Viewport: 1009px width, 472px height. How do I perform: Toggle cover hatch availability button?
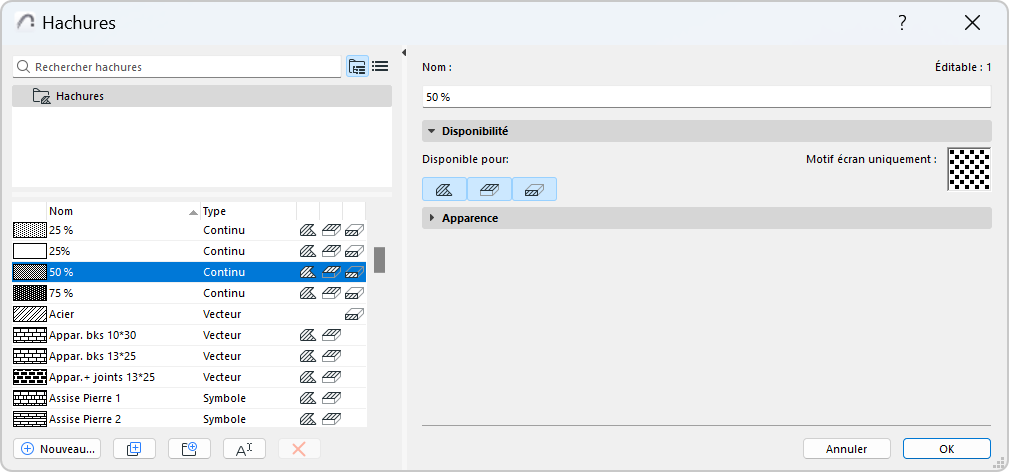point(489,189)
